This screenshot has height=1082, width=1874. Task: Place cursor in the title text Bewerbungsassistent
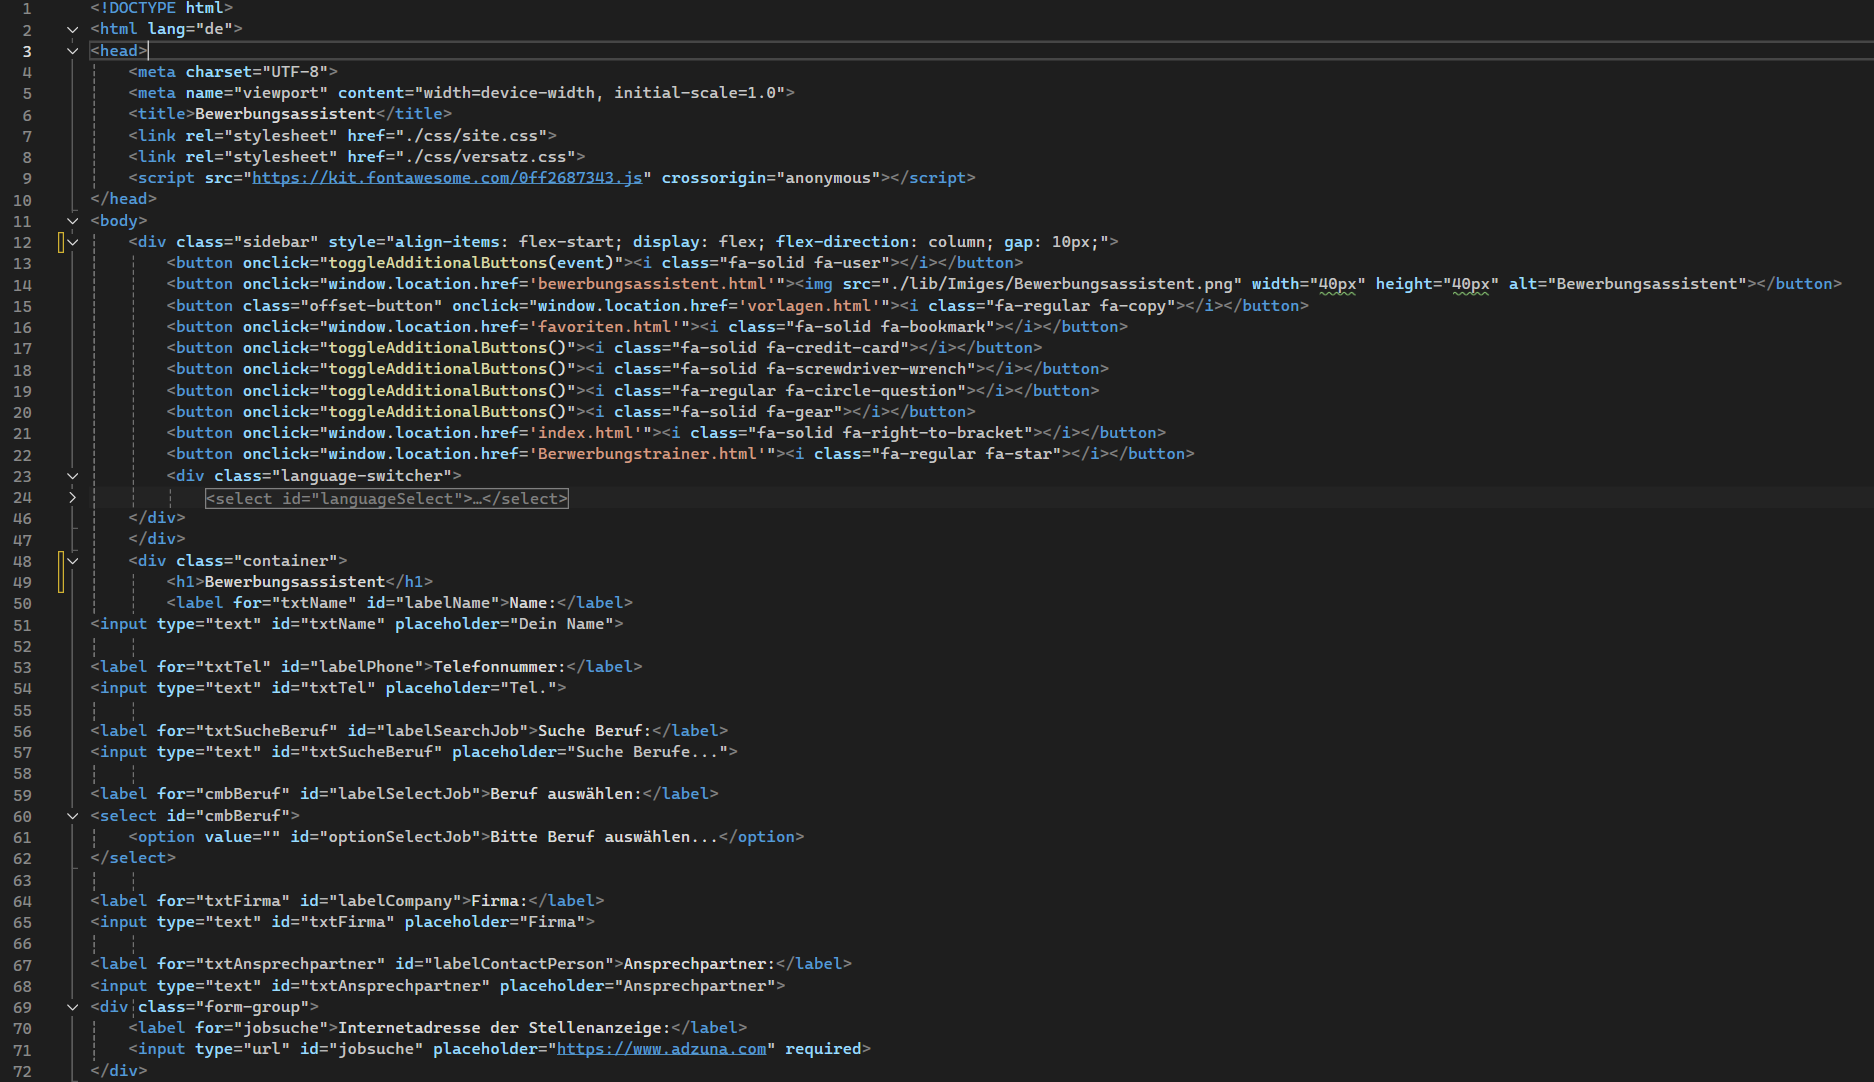[x=285, y=114]
